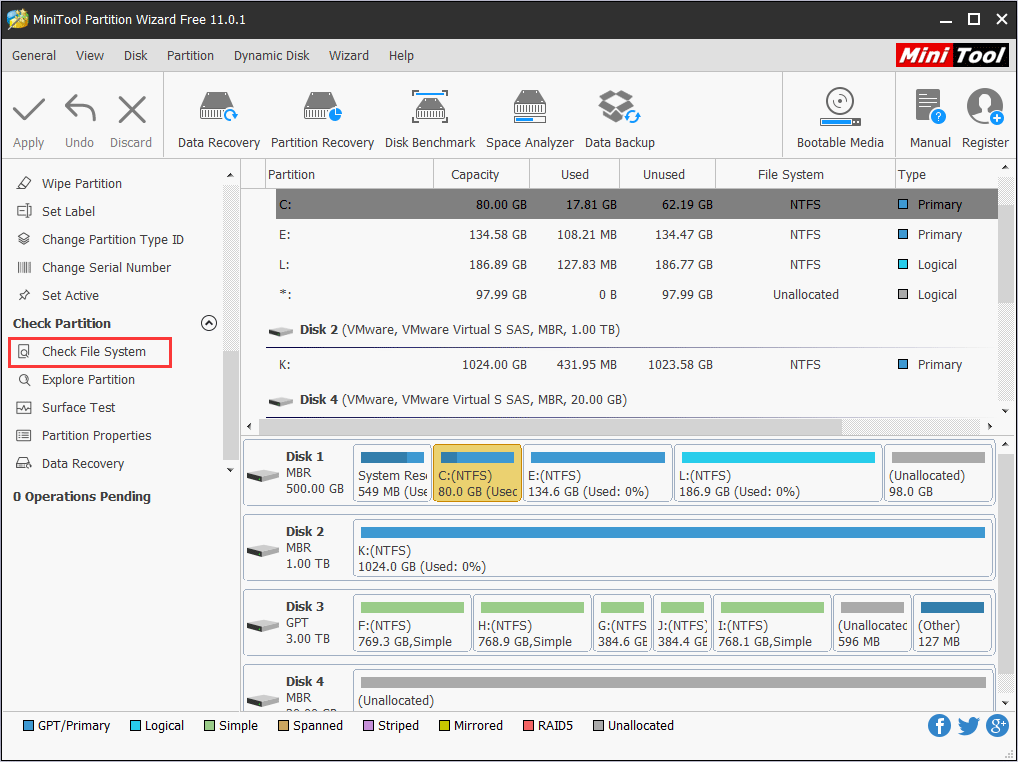Click the Undo arrow icon
Viewport: 1018px width, 762px height.
pos(80,109)
